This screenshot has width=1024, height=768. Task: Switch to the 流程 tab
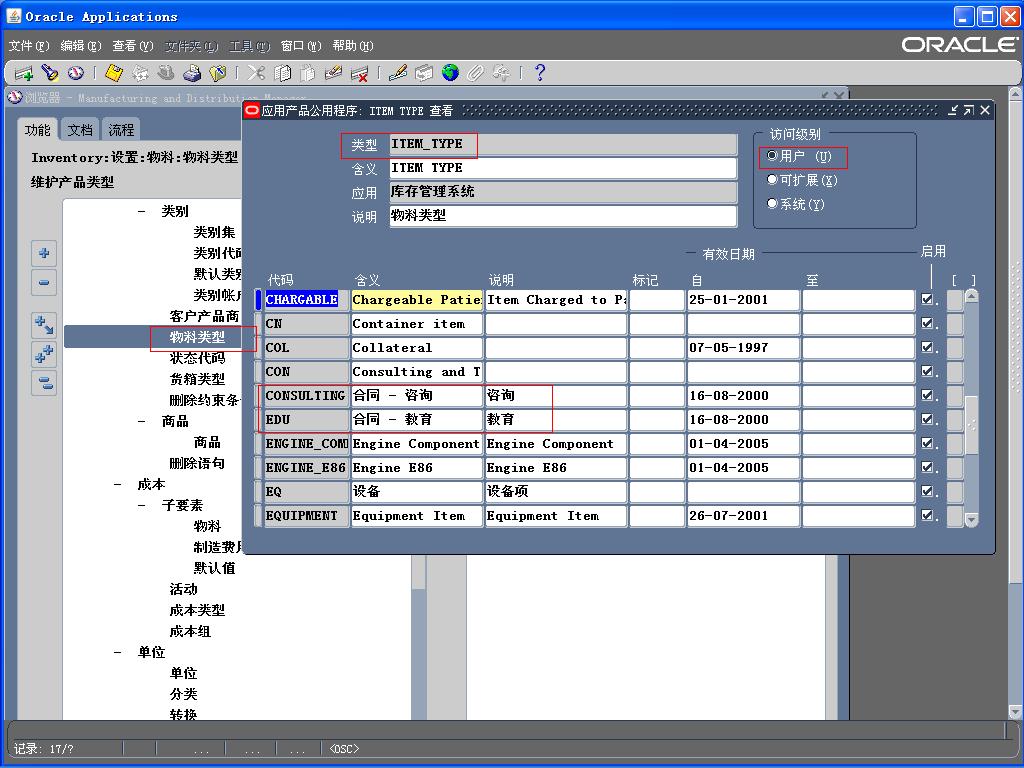[x=121, y=130]
